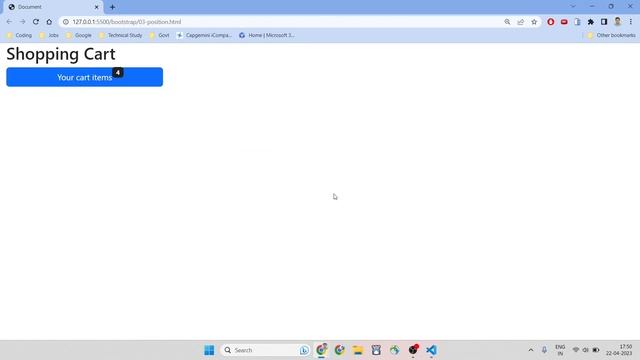Open the Govt bookmarks folder

coord(159,36)
